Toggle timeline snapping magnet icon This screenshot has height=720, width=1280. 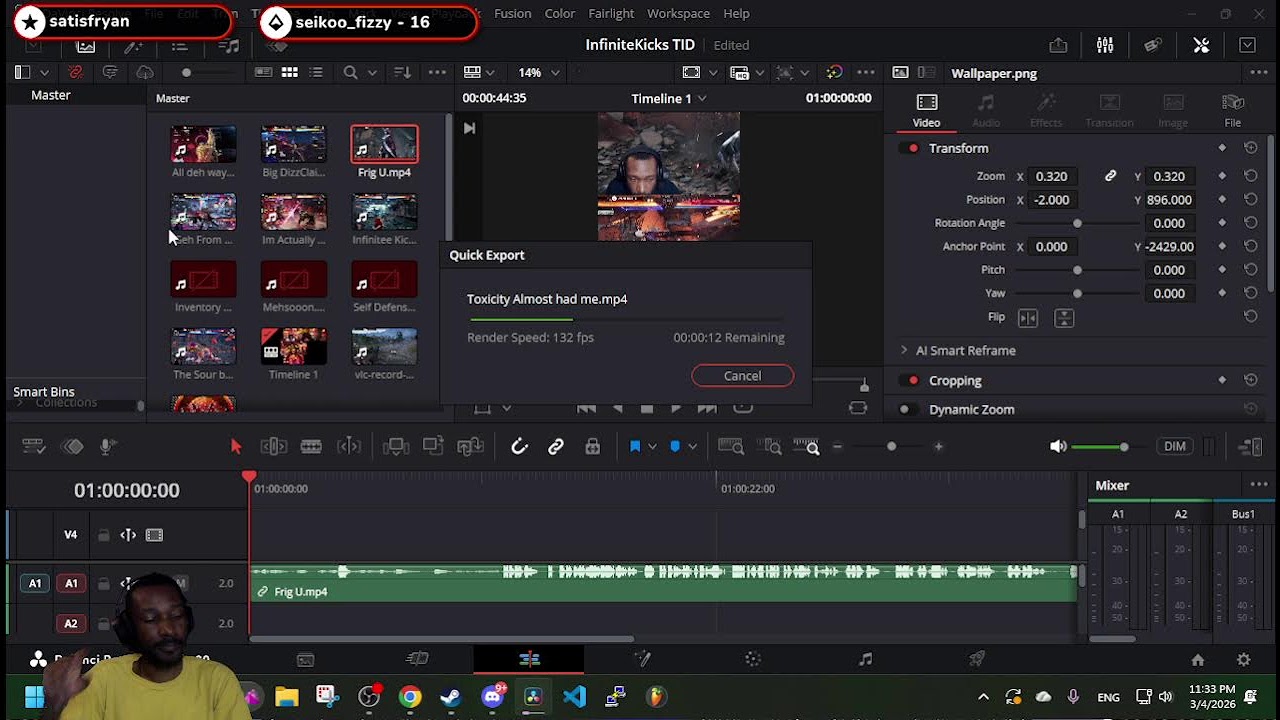519,447
